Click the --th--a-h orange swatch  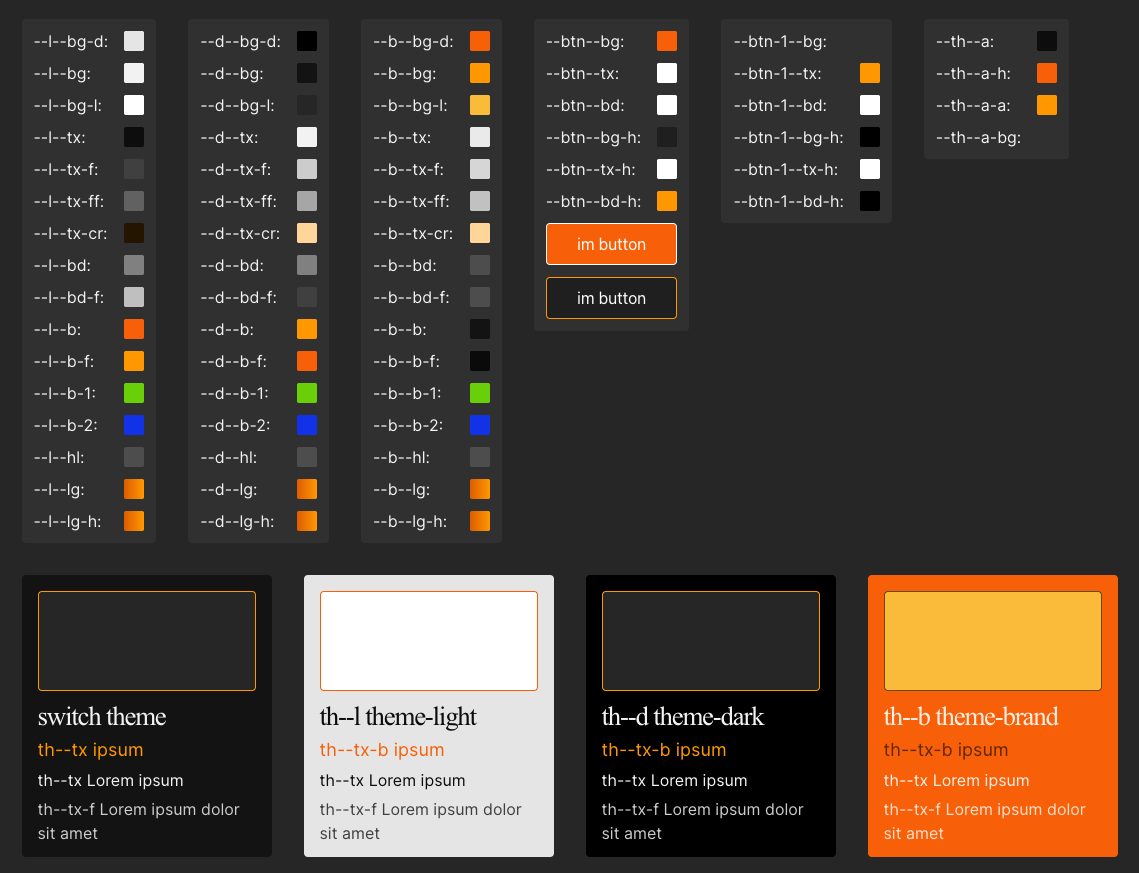(x=1047, y=73)
